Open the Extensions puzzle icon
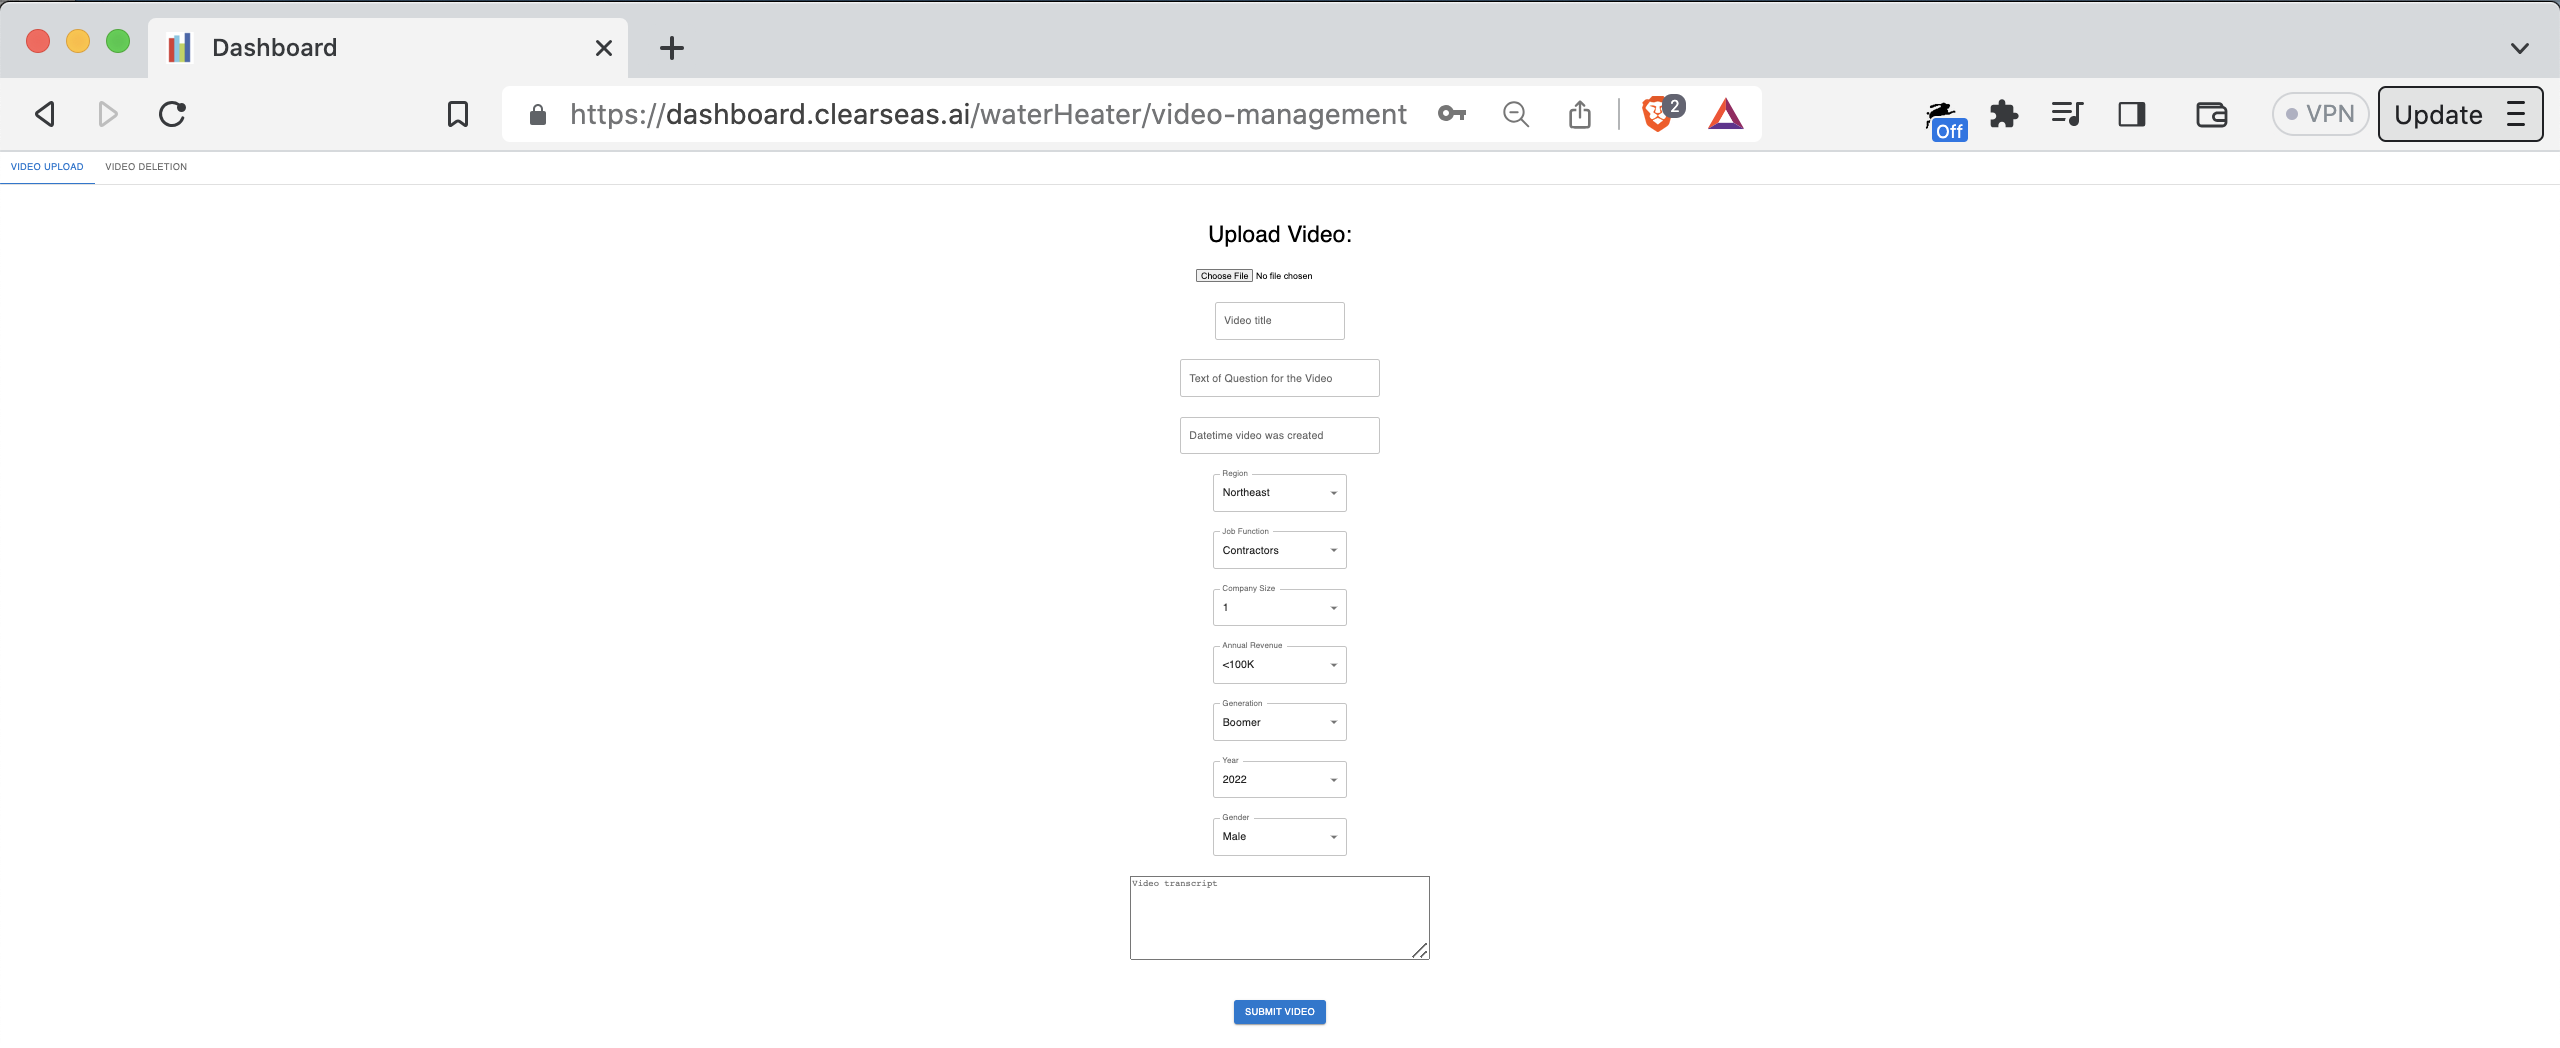The image size is (2560, 1048). coord(2003,113)
